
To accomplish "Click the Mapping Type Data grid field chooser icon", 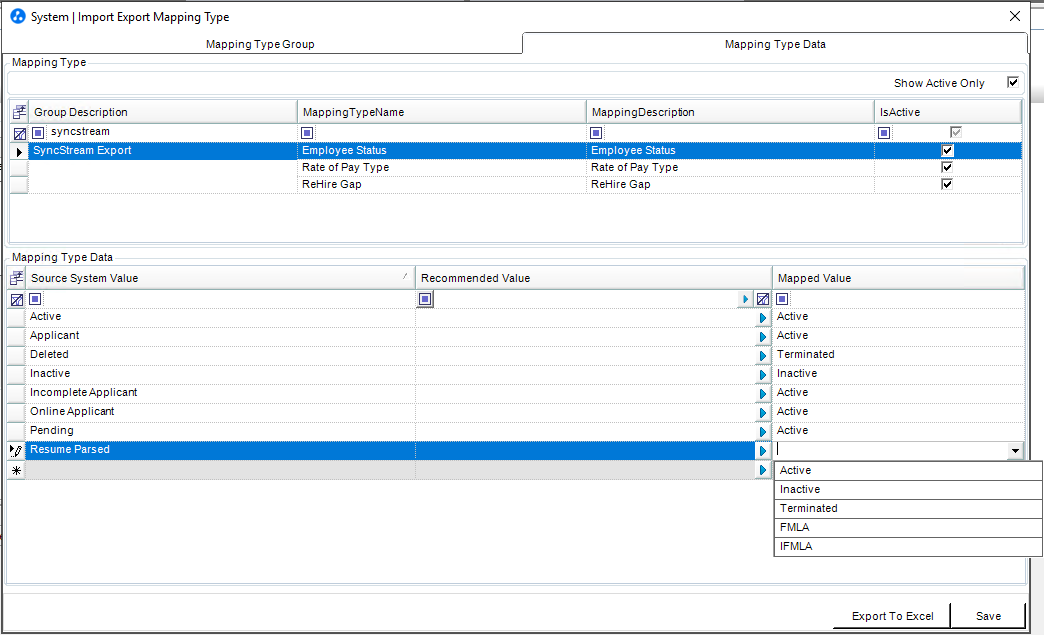I will click(17, 278).
